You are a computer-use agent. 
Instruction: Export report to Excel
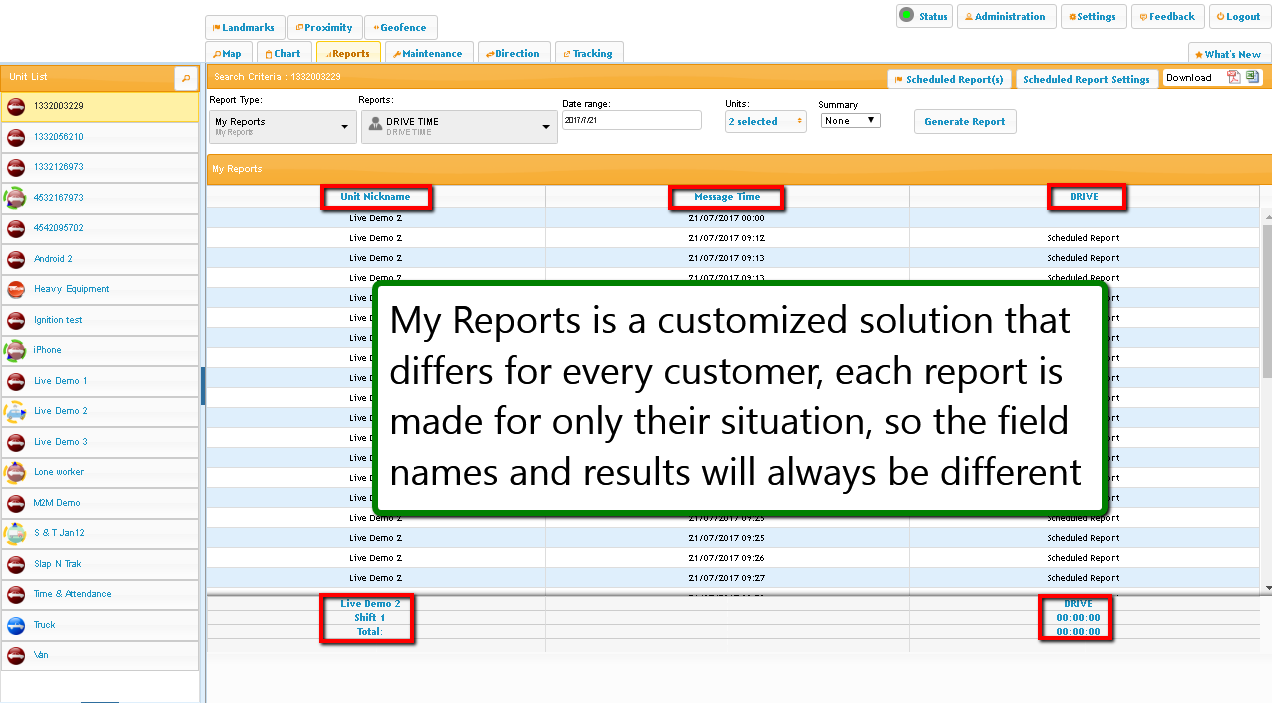(x=1252, y=78)
